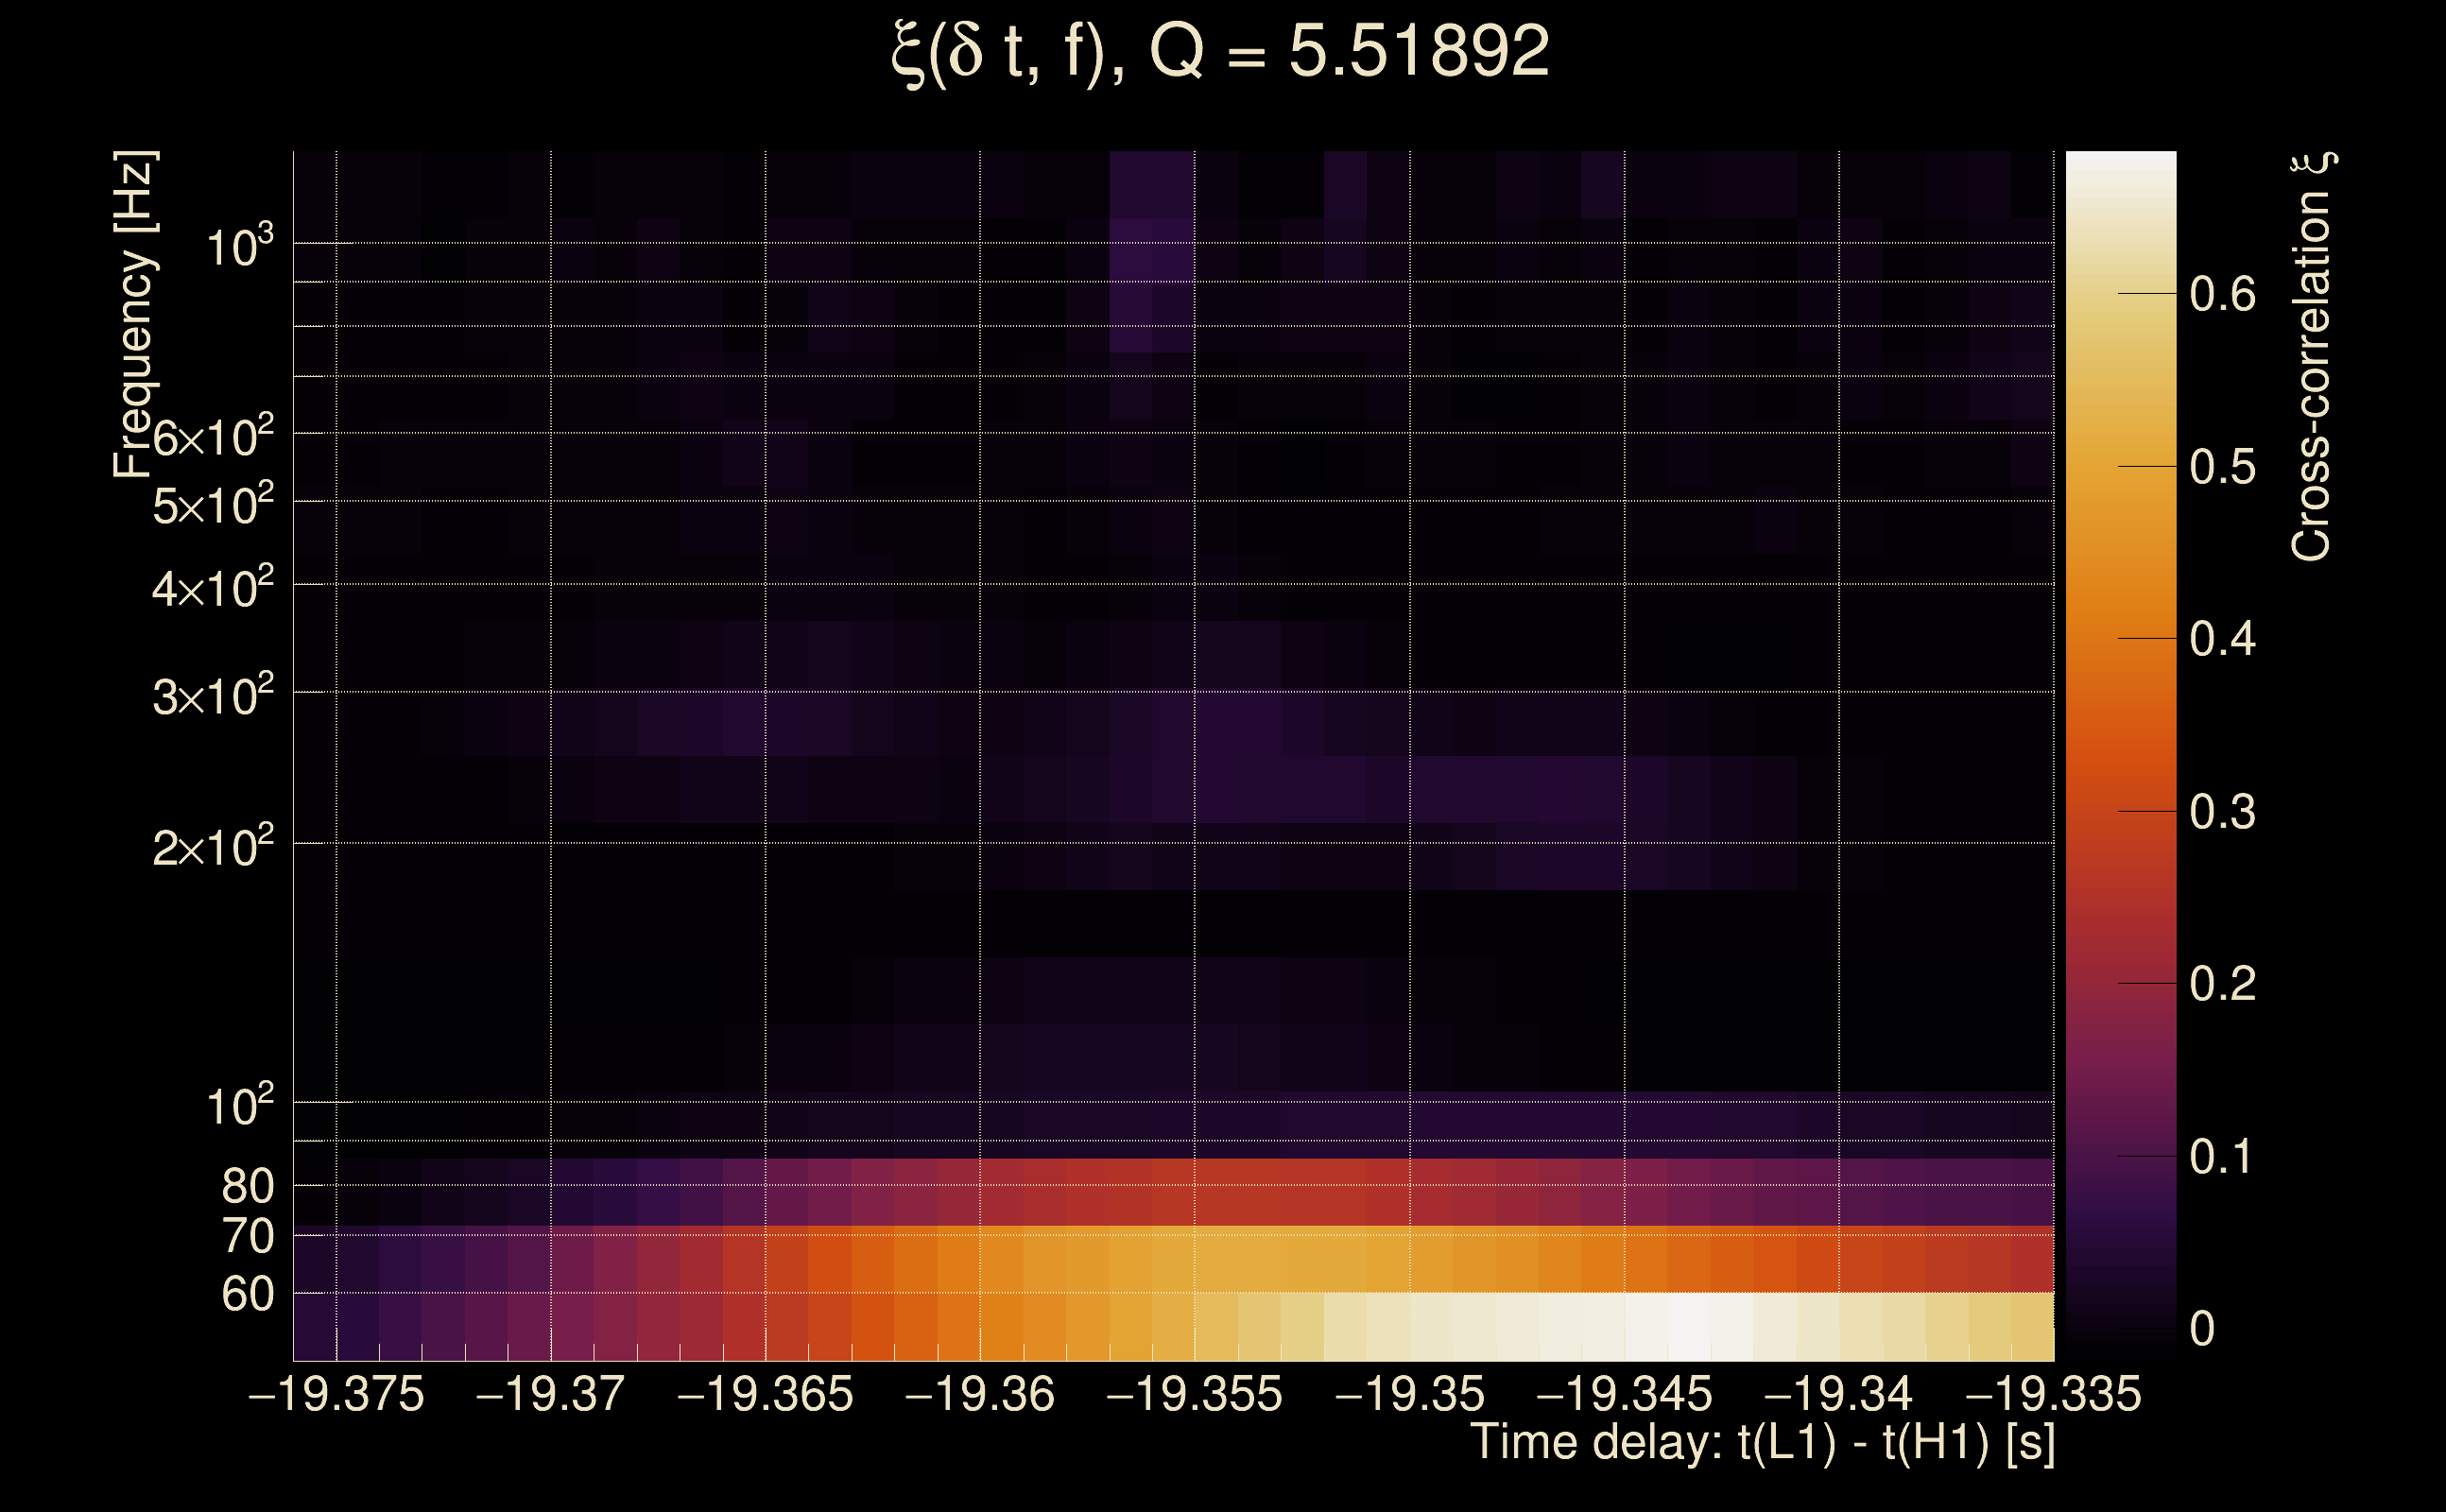The image size is (2446, 1512).
Task: Click the 0.6 tick label on the colorbar
Action: [x=2222, y=295]
